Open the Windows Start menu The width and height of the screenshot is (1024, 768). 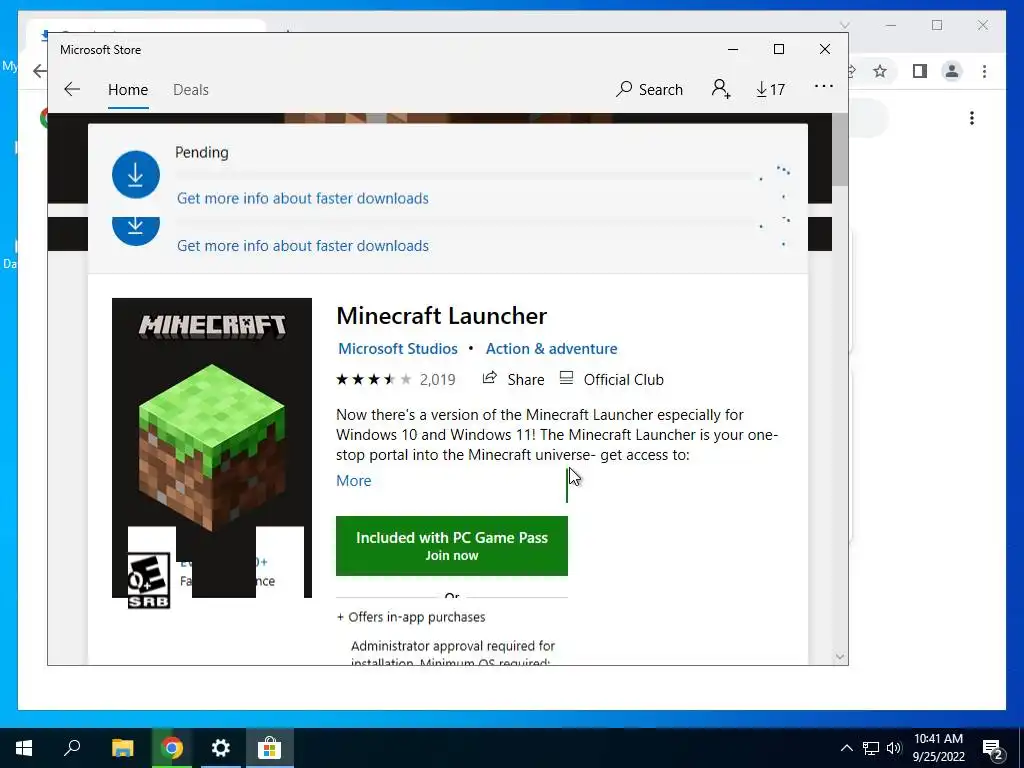point(24,748)
